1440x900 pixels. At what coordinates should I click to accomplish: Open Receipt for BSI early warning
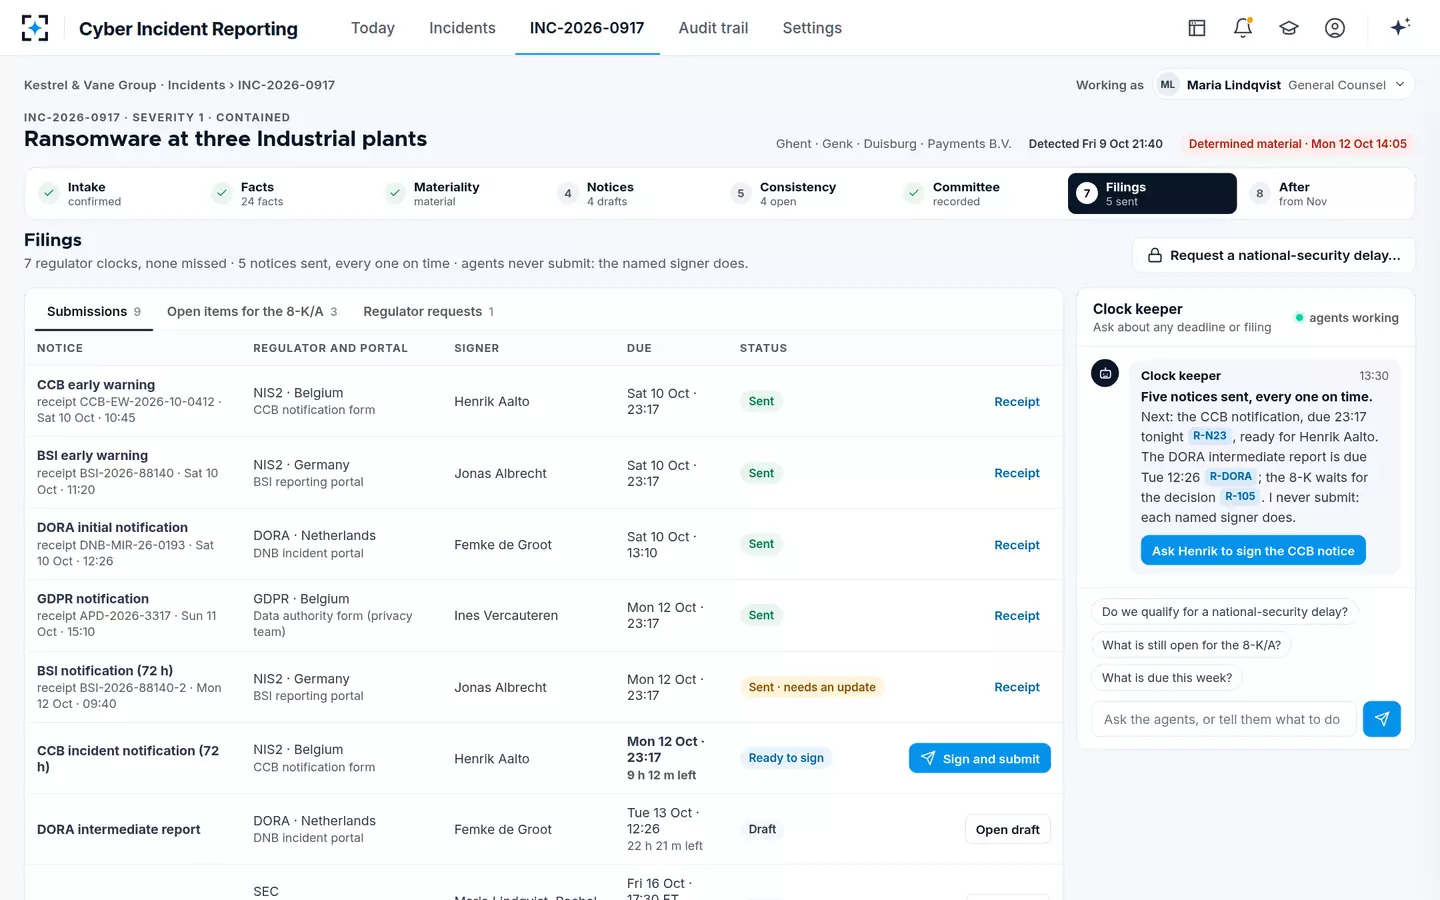coord(1017,473)
